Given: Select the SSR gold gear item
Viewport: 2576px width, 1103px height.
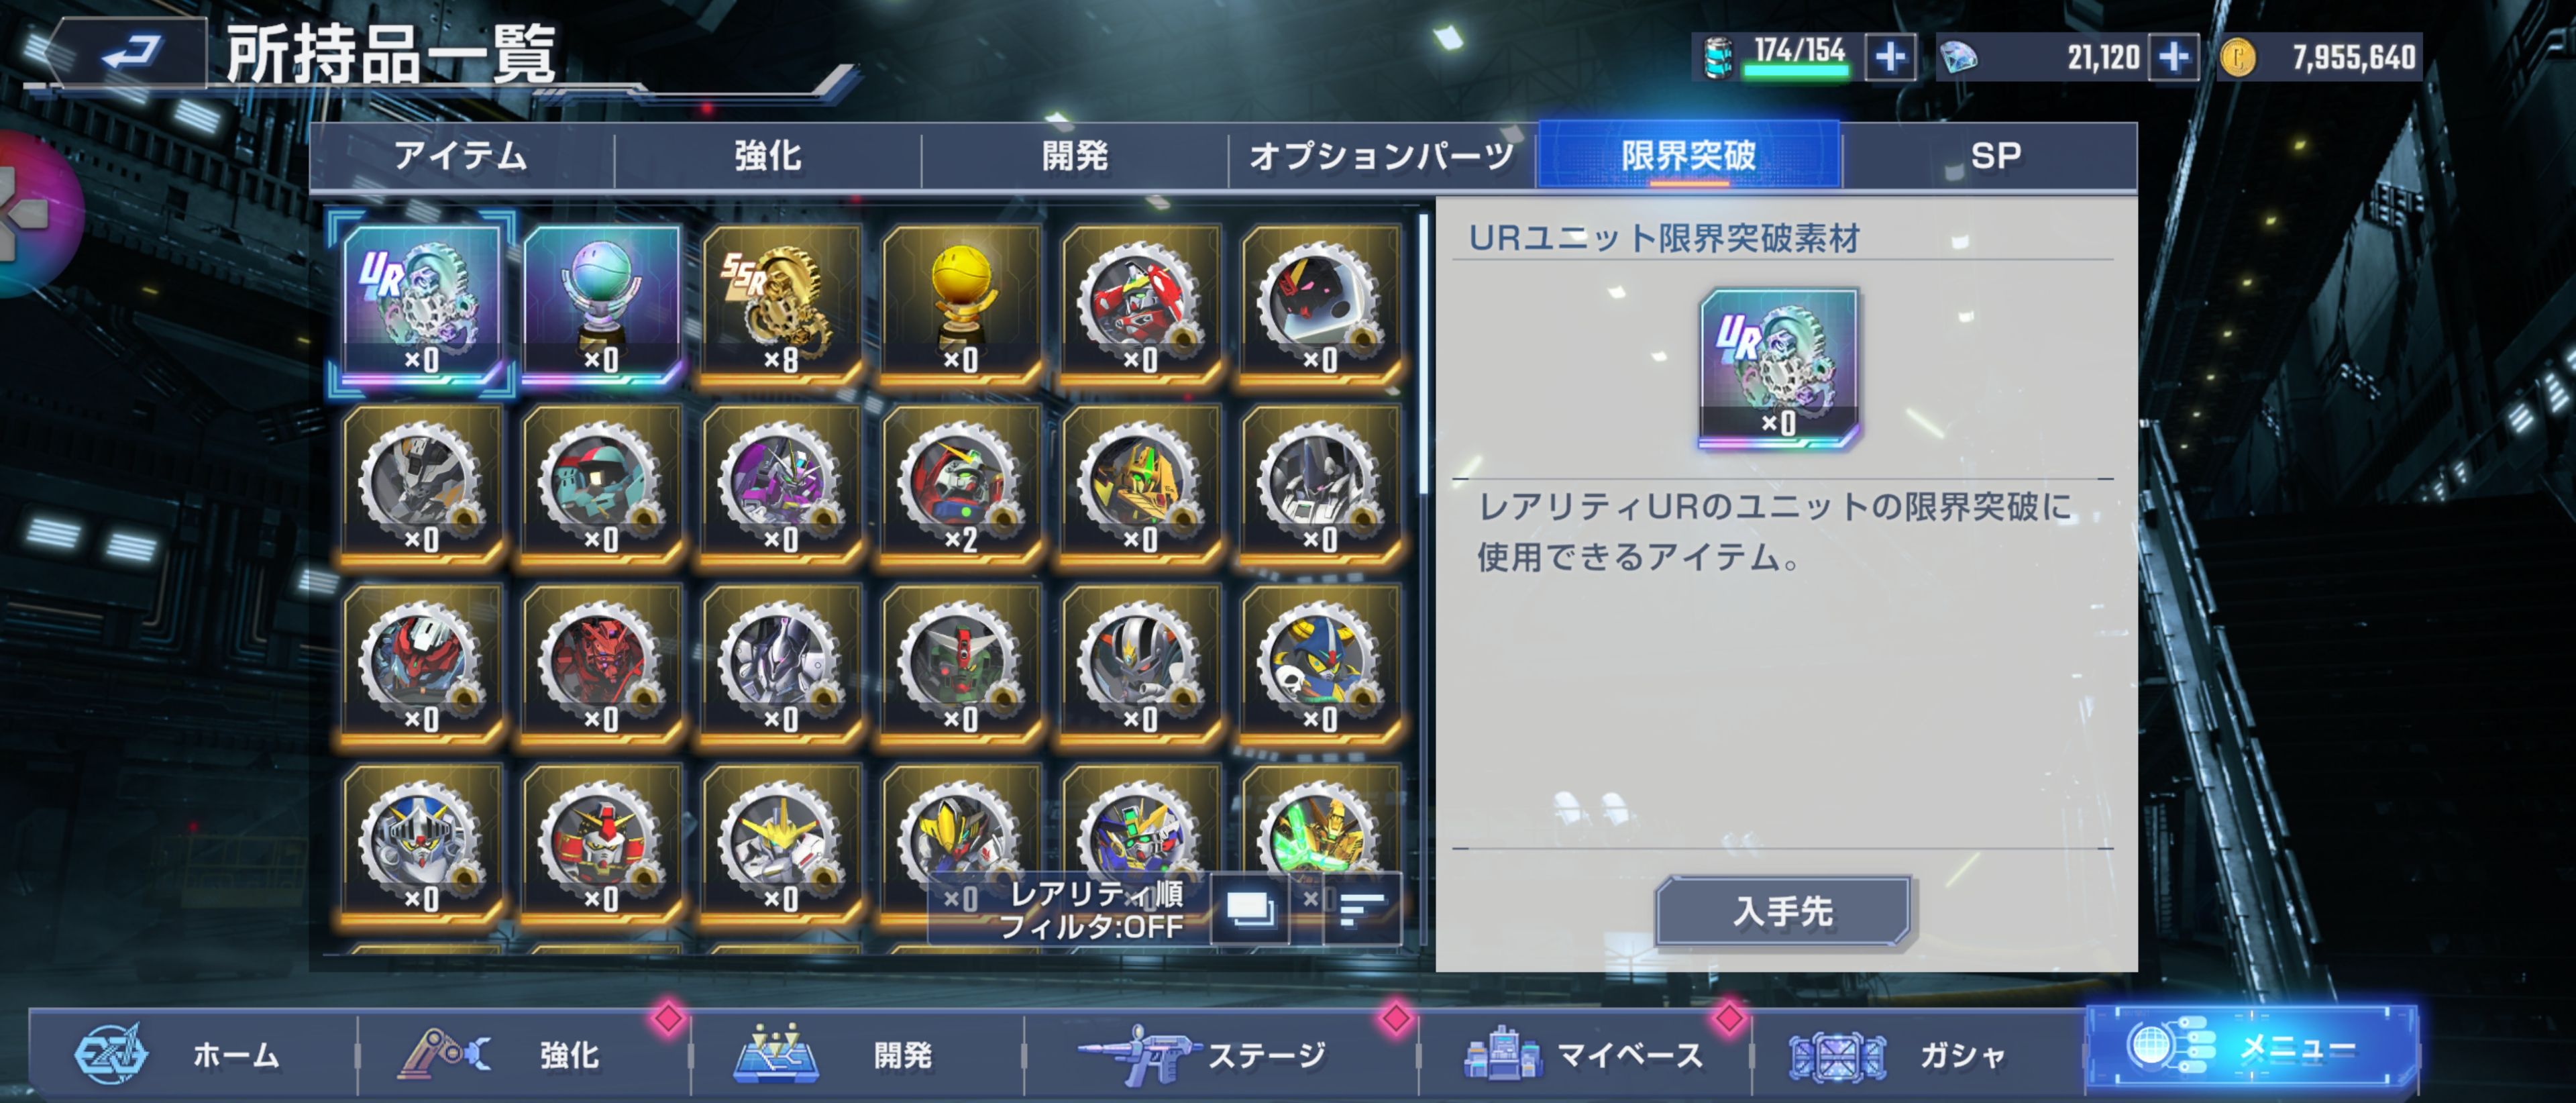Looking at the screenshot, I should 781,301.
